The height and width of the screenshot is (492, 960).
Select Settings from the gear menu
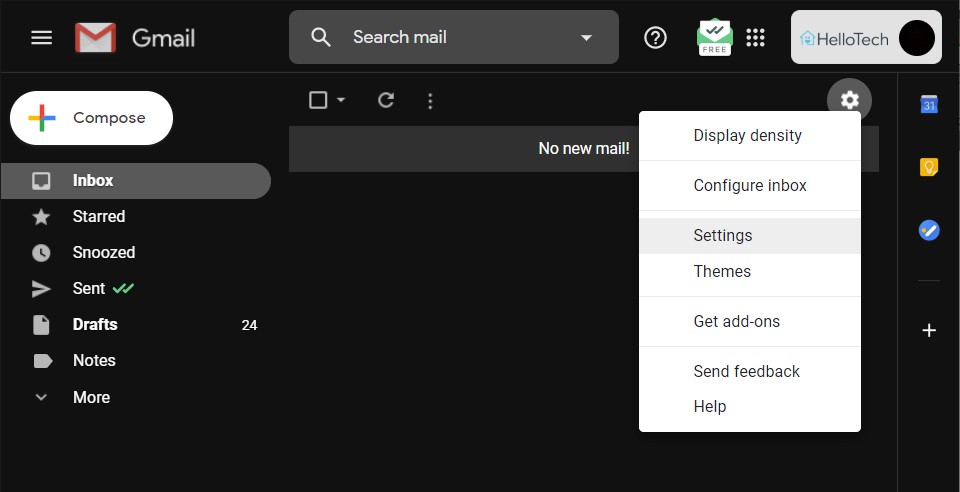tap(722, 236)
